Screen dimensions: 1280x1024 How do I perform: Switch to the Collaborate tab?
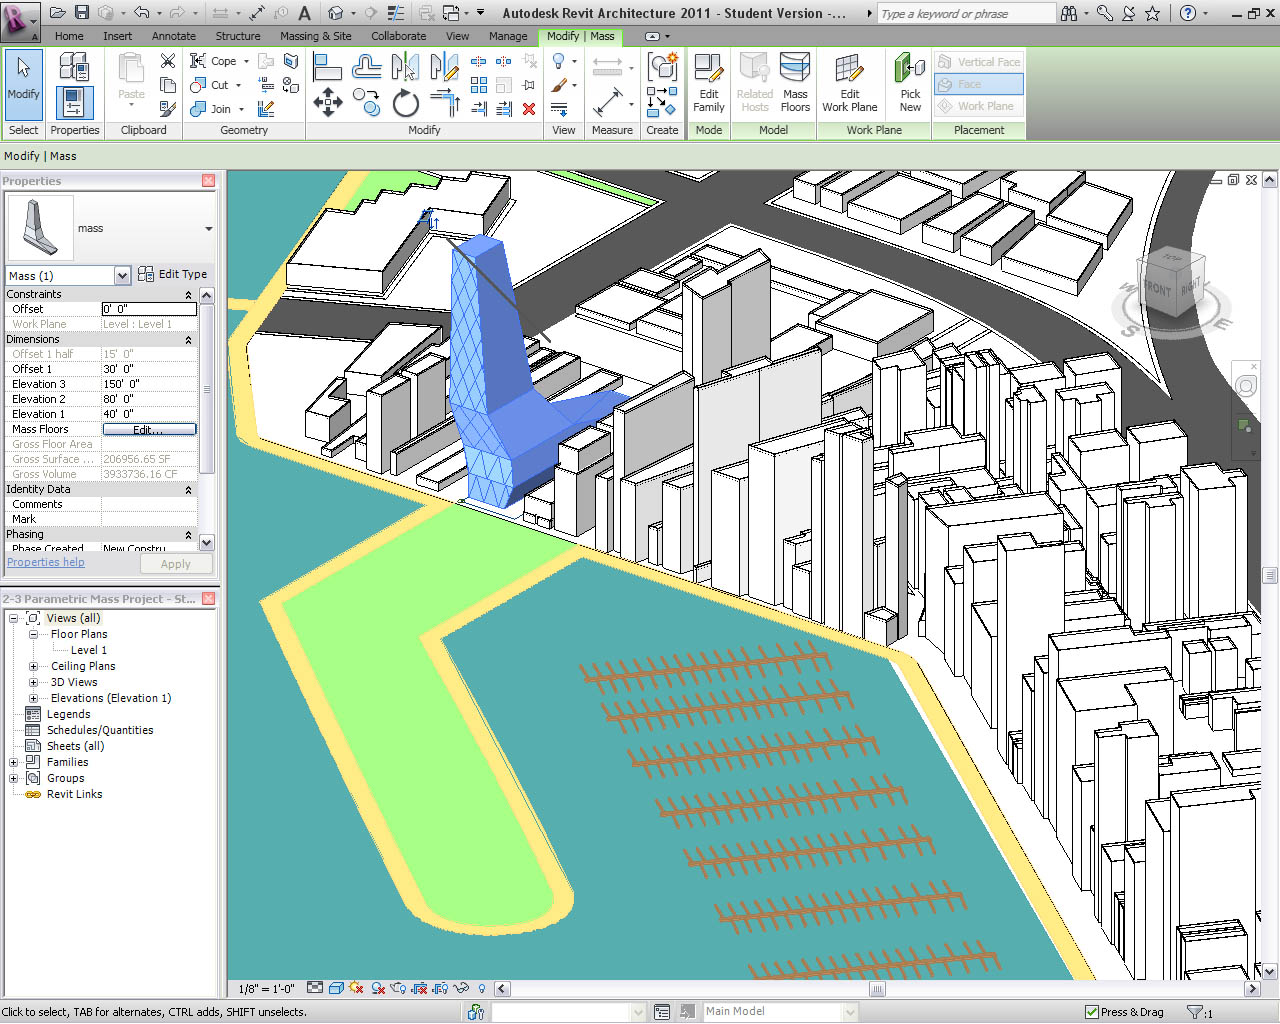point(398,36)
